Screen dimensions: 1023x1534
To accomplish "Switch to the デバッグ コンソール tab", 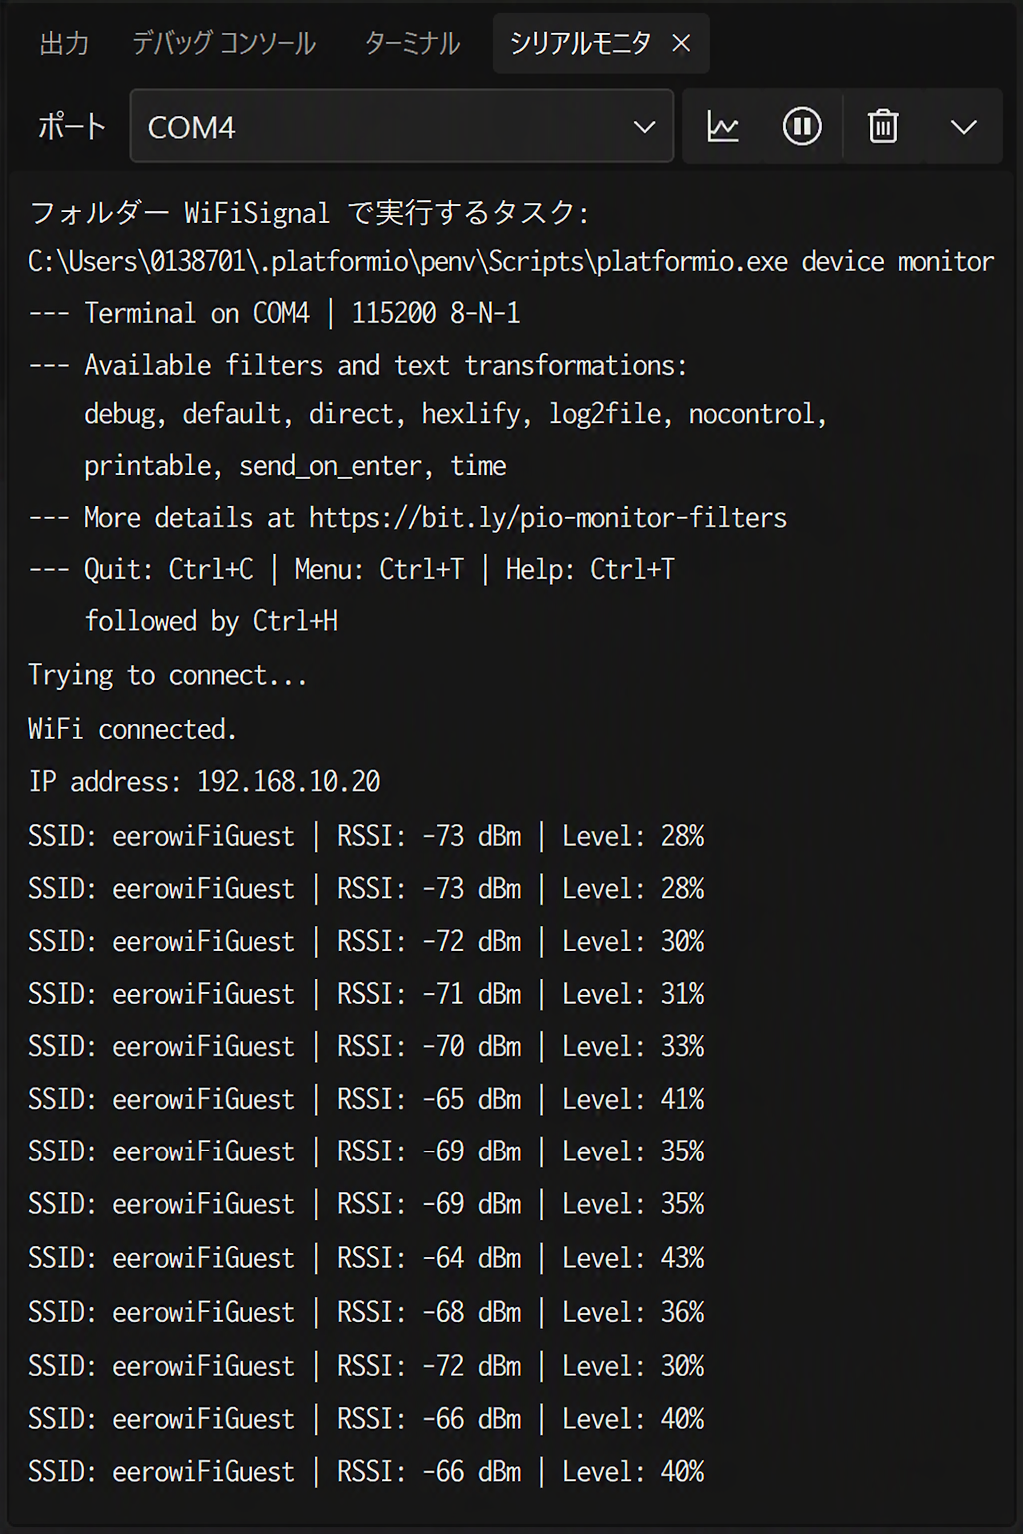I will pos(224,43).
